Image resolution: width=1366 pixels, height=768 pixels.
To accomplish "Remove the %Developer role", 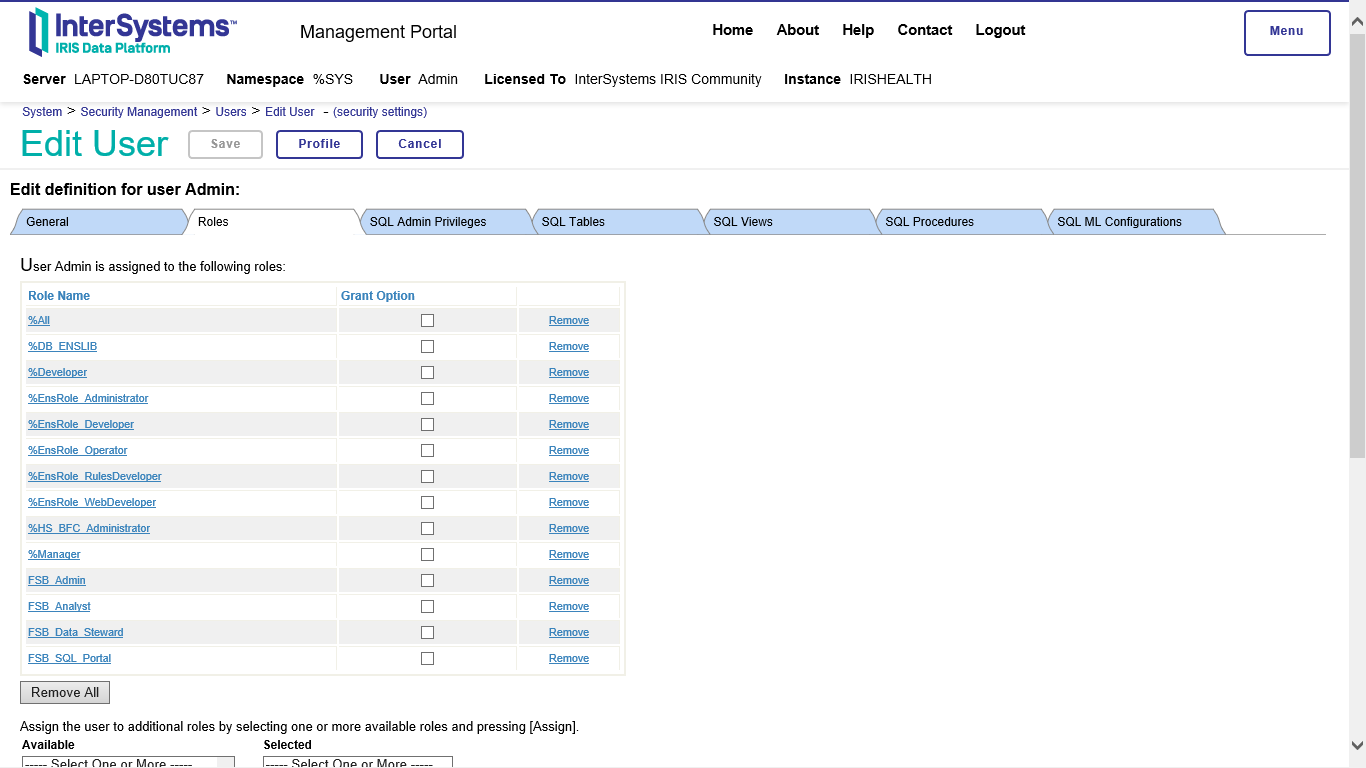I will pos(569,372).
